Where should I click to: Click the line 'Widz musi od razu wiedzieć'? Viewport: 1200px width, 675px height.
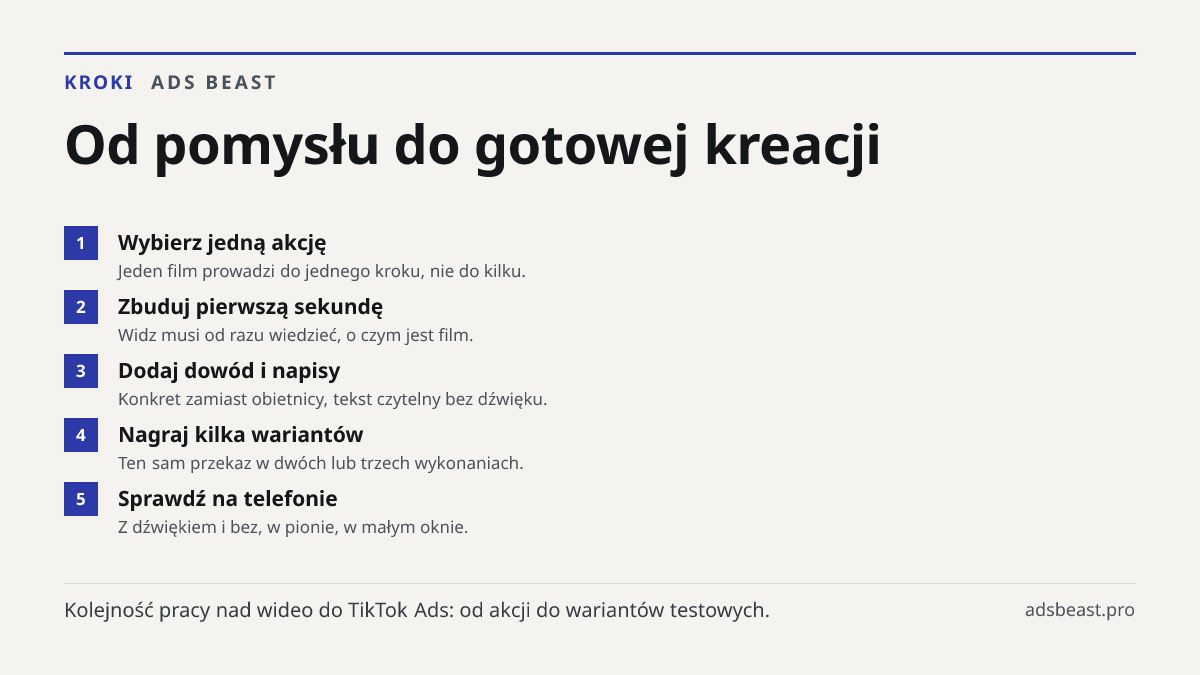pos(295,335)
